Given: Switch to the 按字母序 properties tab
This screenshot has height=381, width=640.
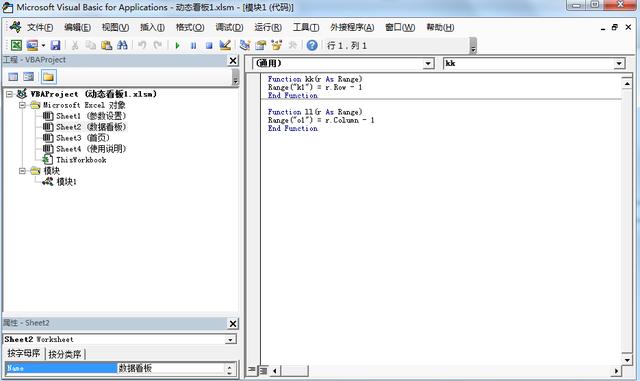Looking at the screenshot, I should [x=24, y=353].
